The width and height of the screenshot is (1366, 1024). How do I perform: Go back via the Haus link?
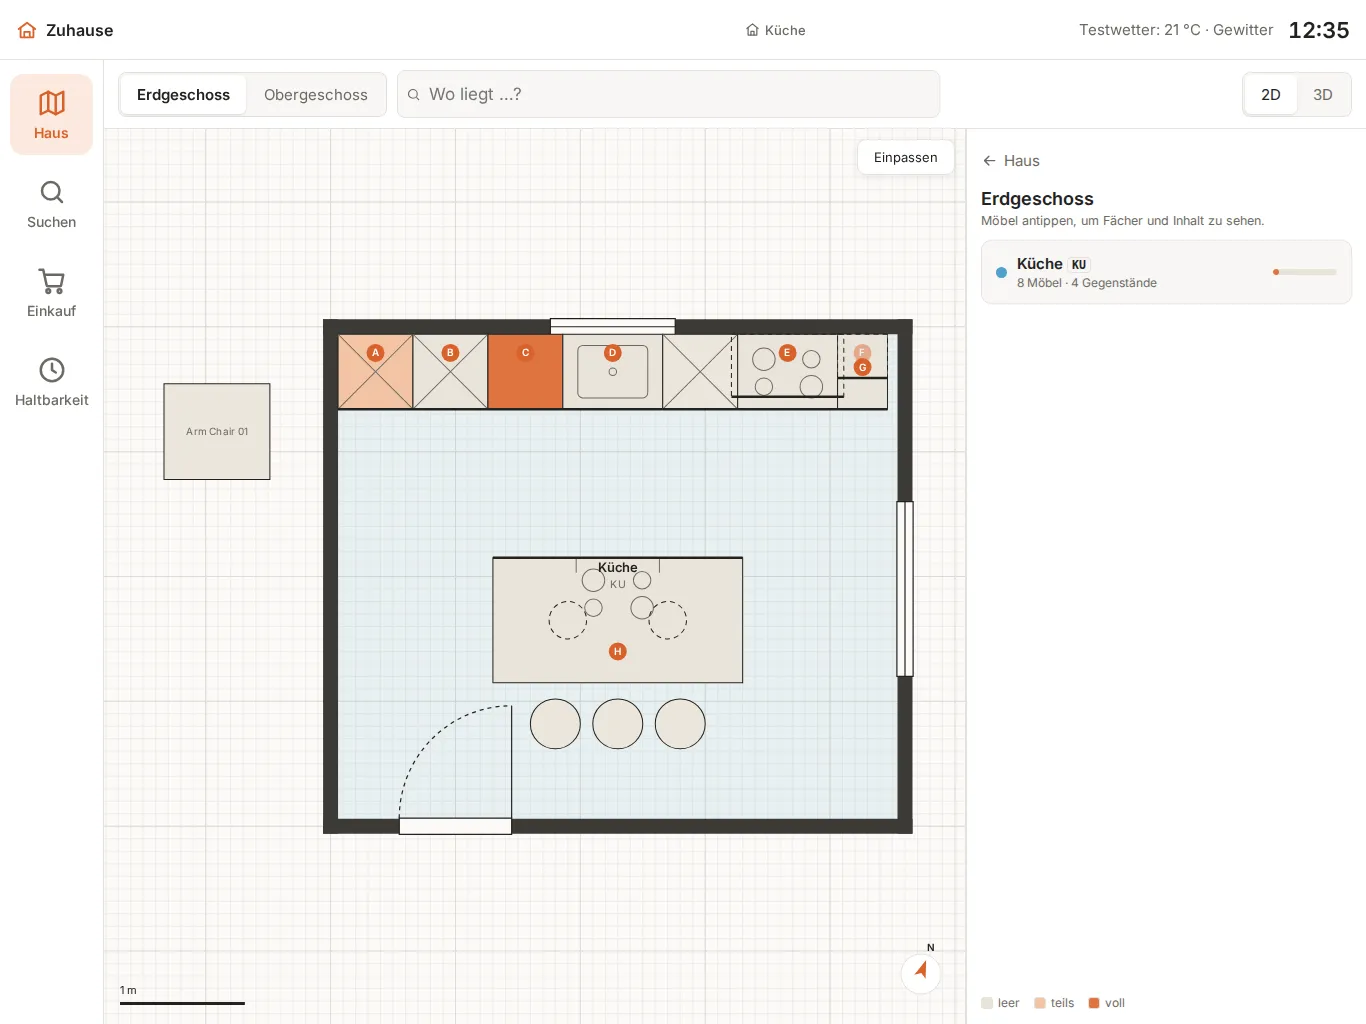(1011, 161)
